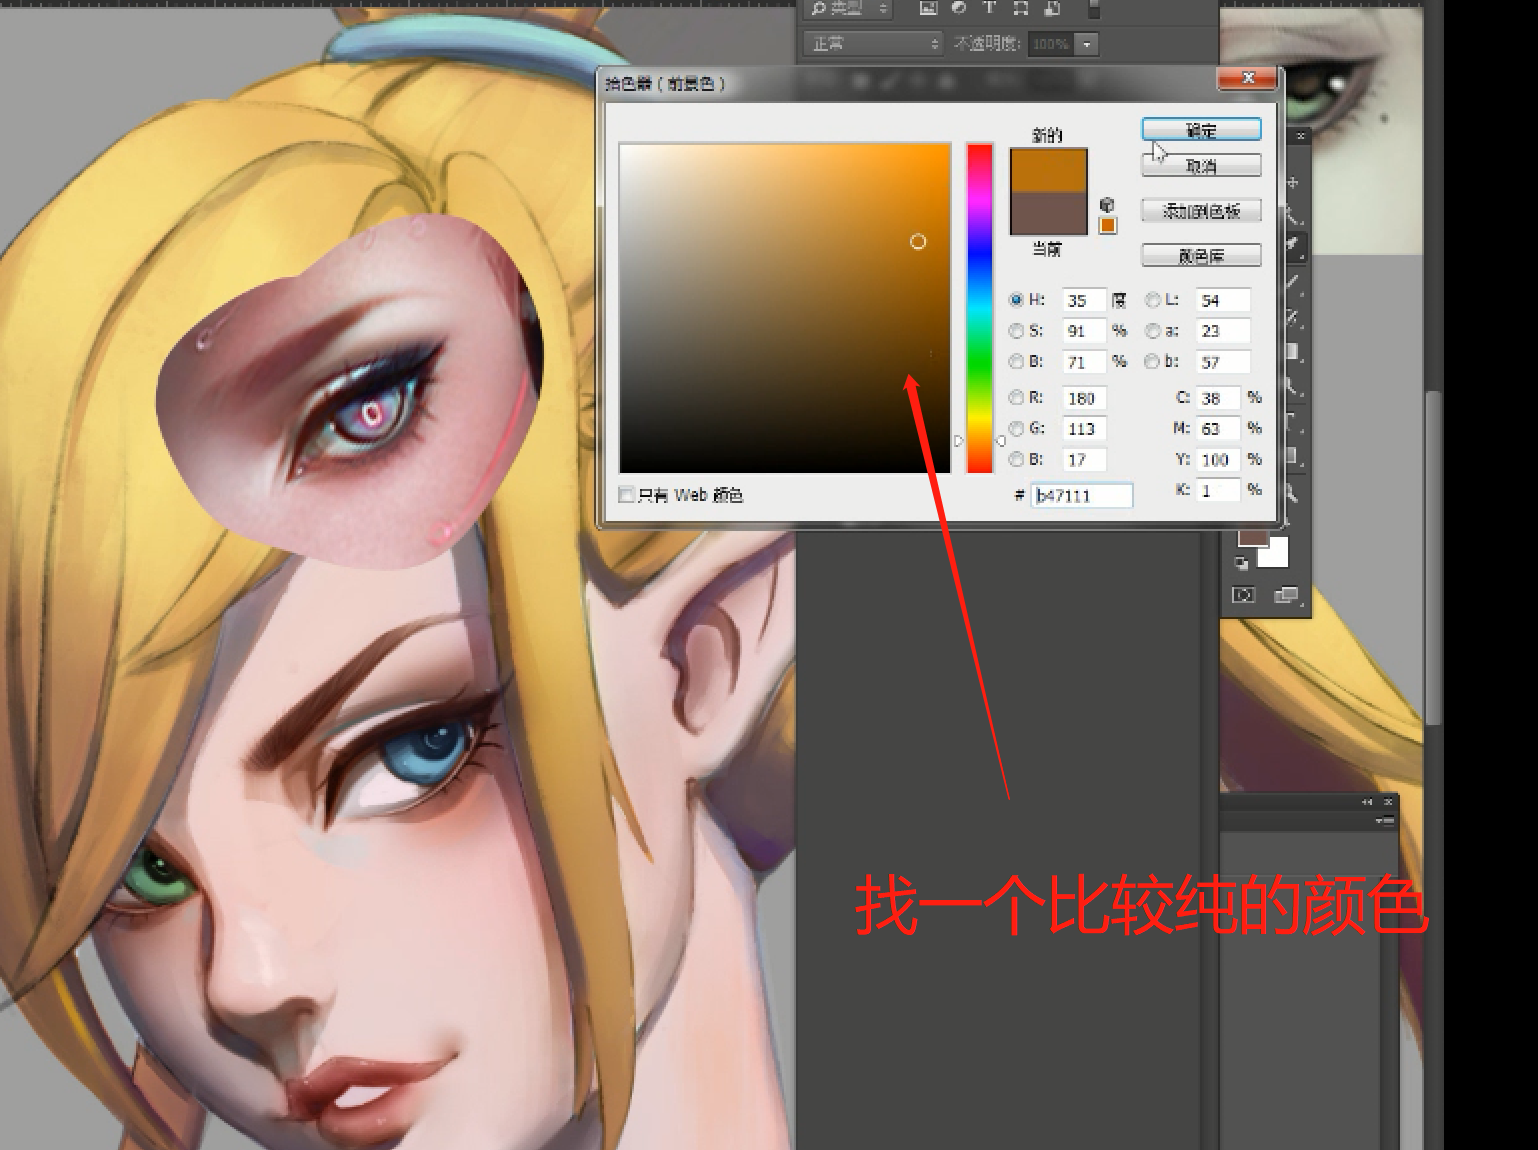Screen dimensions: 1538x1150
Task: Filter layers by type (T) icon
Action: coord(989,9)
